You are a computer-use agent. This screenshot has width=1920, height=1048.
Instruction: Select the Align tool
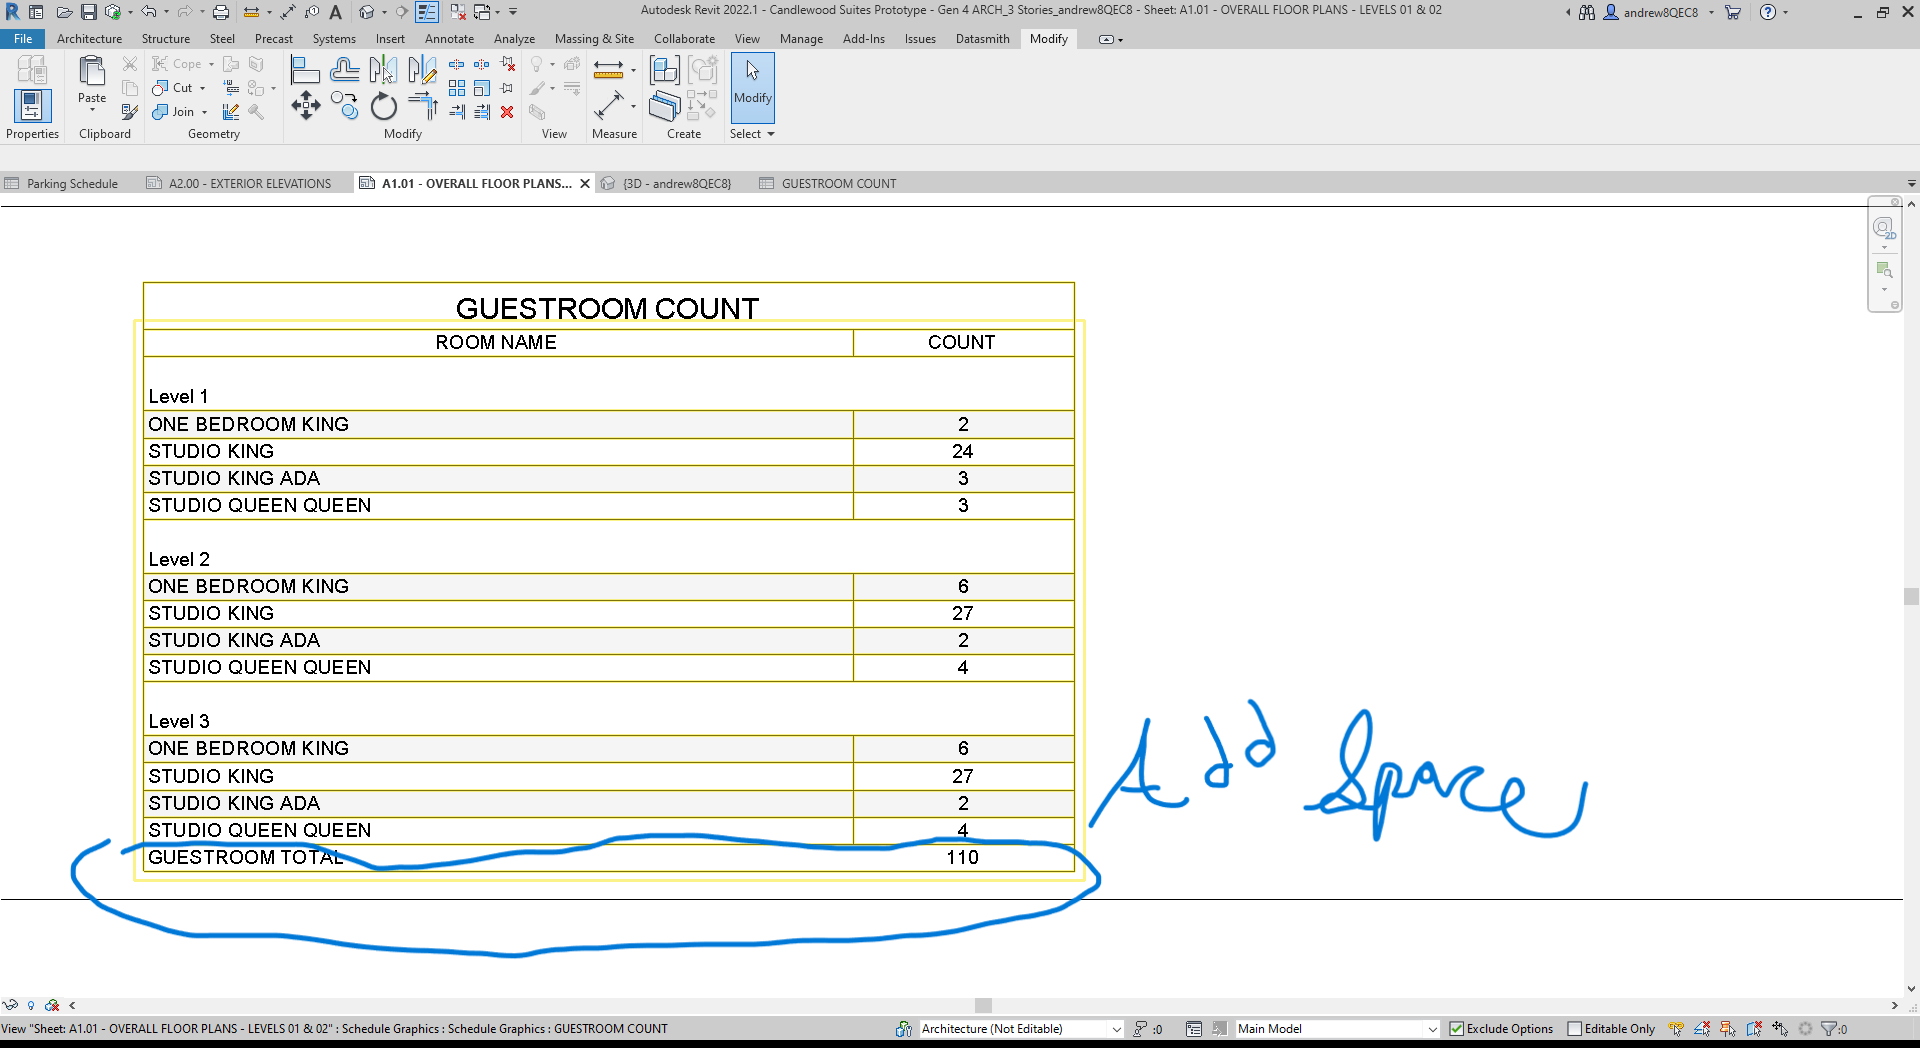point(304,69)
